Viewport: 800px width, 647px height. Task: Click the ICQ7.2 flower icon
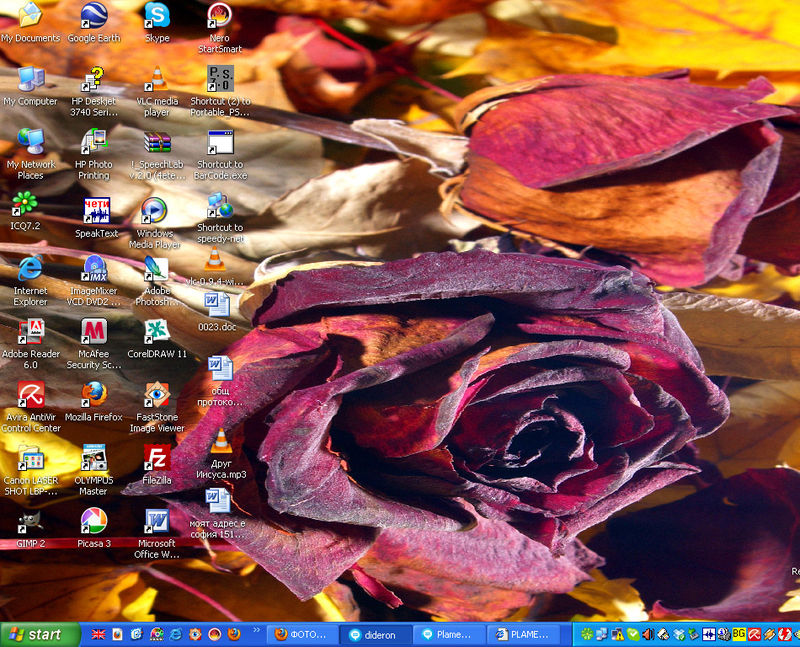(x=25, y=204)
